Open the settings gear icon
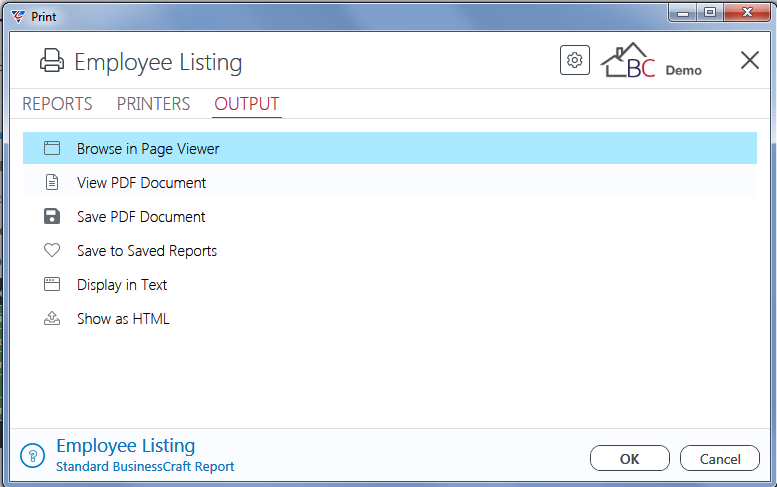The height and width of the screenshot is (487, 777). [575, 60]
